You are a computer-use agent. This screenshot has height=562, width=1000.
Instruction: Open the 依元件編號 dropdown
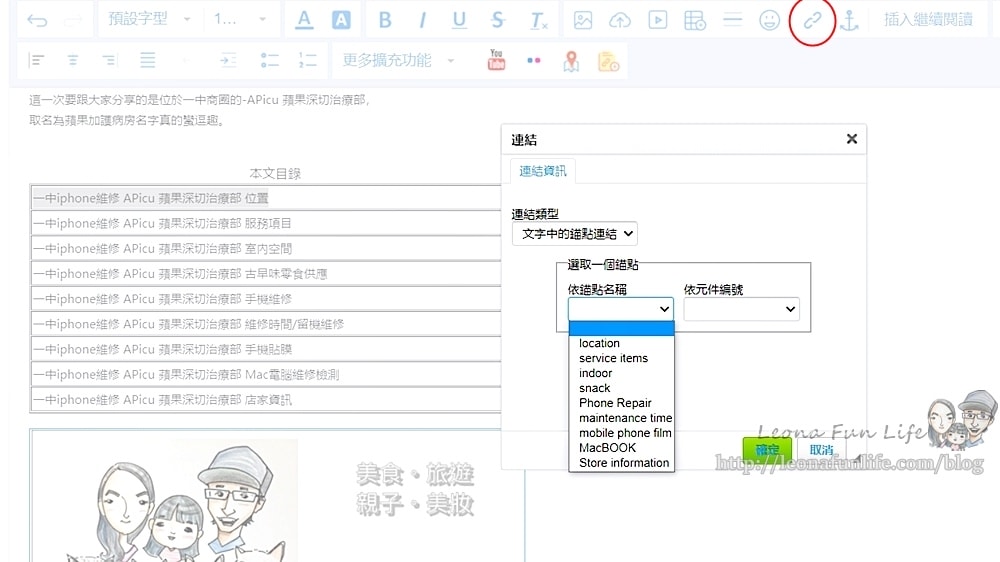[x=741, y=310]
